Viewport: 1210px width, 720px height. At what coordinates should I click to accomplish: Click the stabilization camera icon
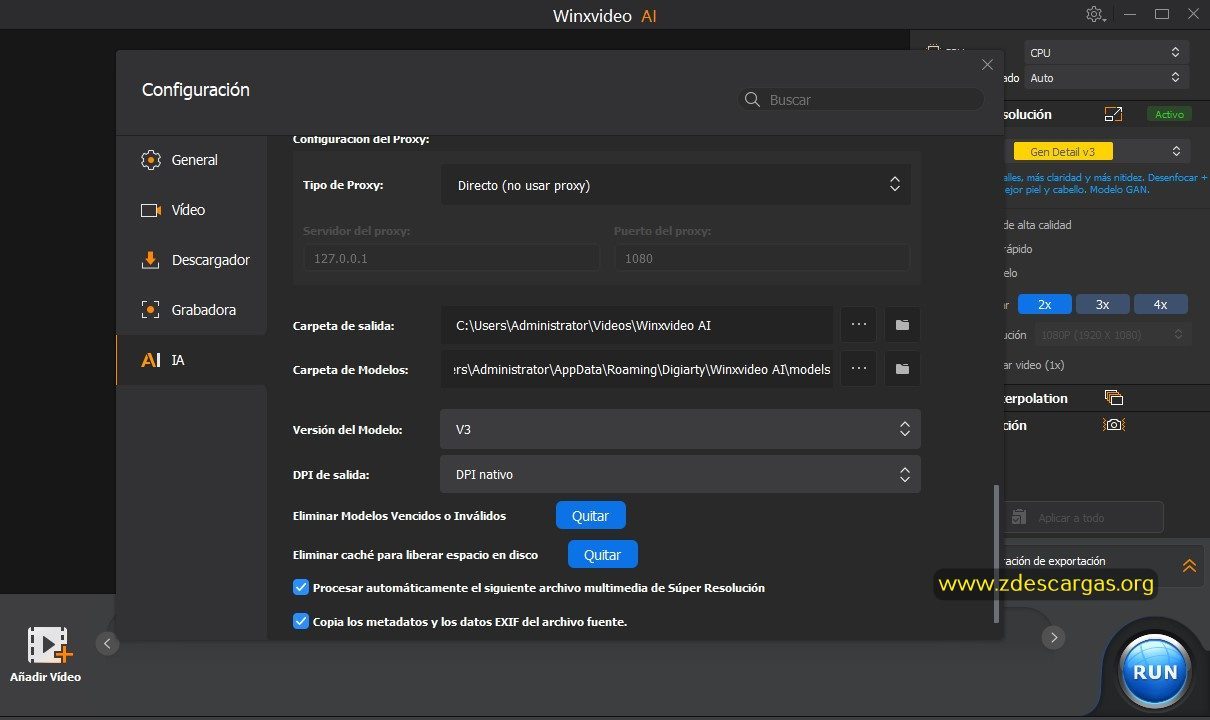click(x=1114, y=425)
